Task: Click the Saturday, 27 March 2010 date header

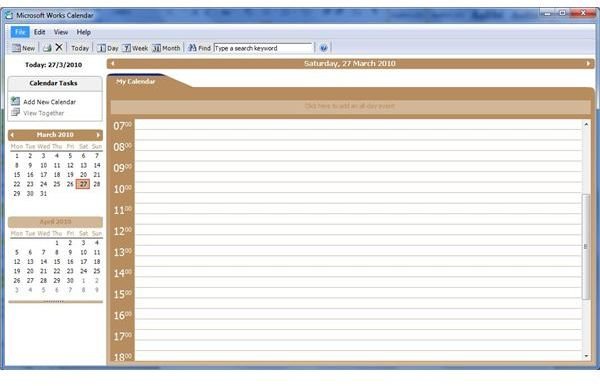Action: click(x=350, y=64)
